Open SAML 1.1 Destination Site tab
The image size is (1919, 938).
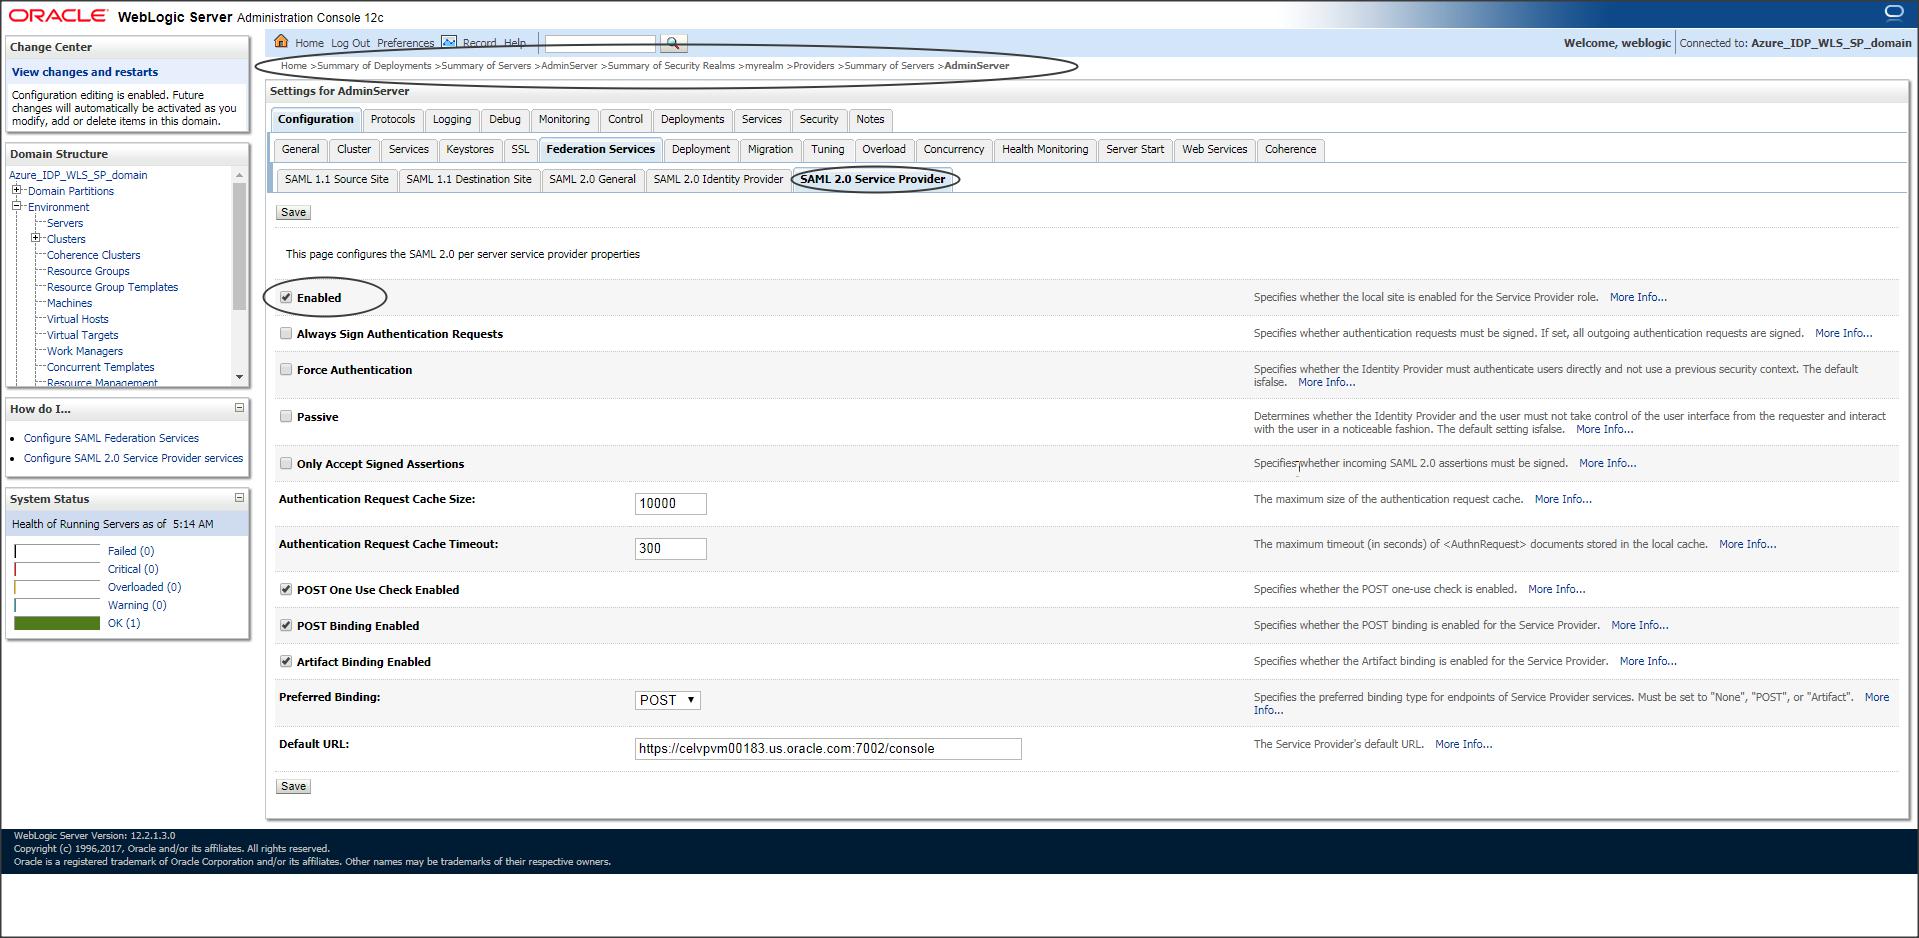[x=469, y=179]
